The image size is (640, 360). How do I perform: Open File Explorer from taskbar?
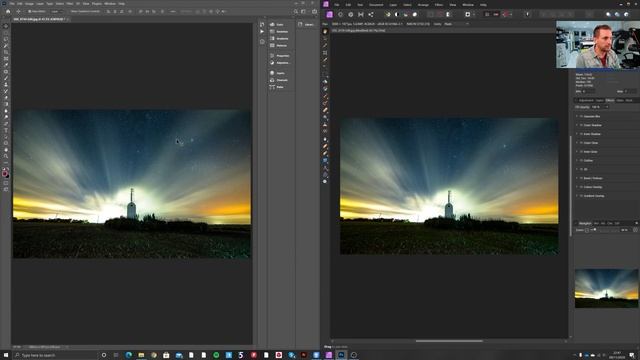point(141,355)
